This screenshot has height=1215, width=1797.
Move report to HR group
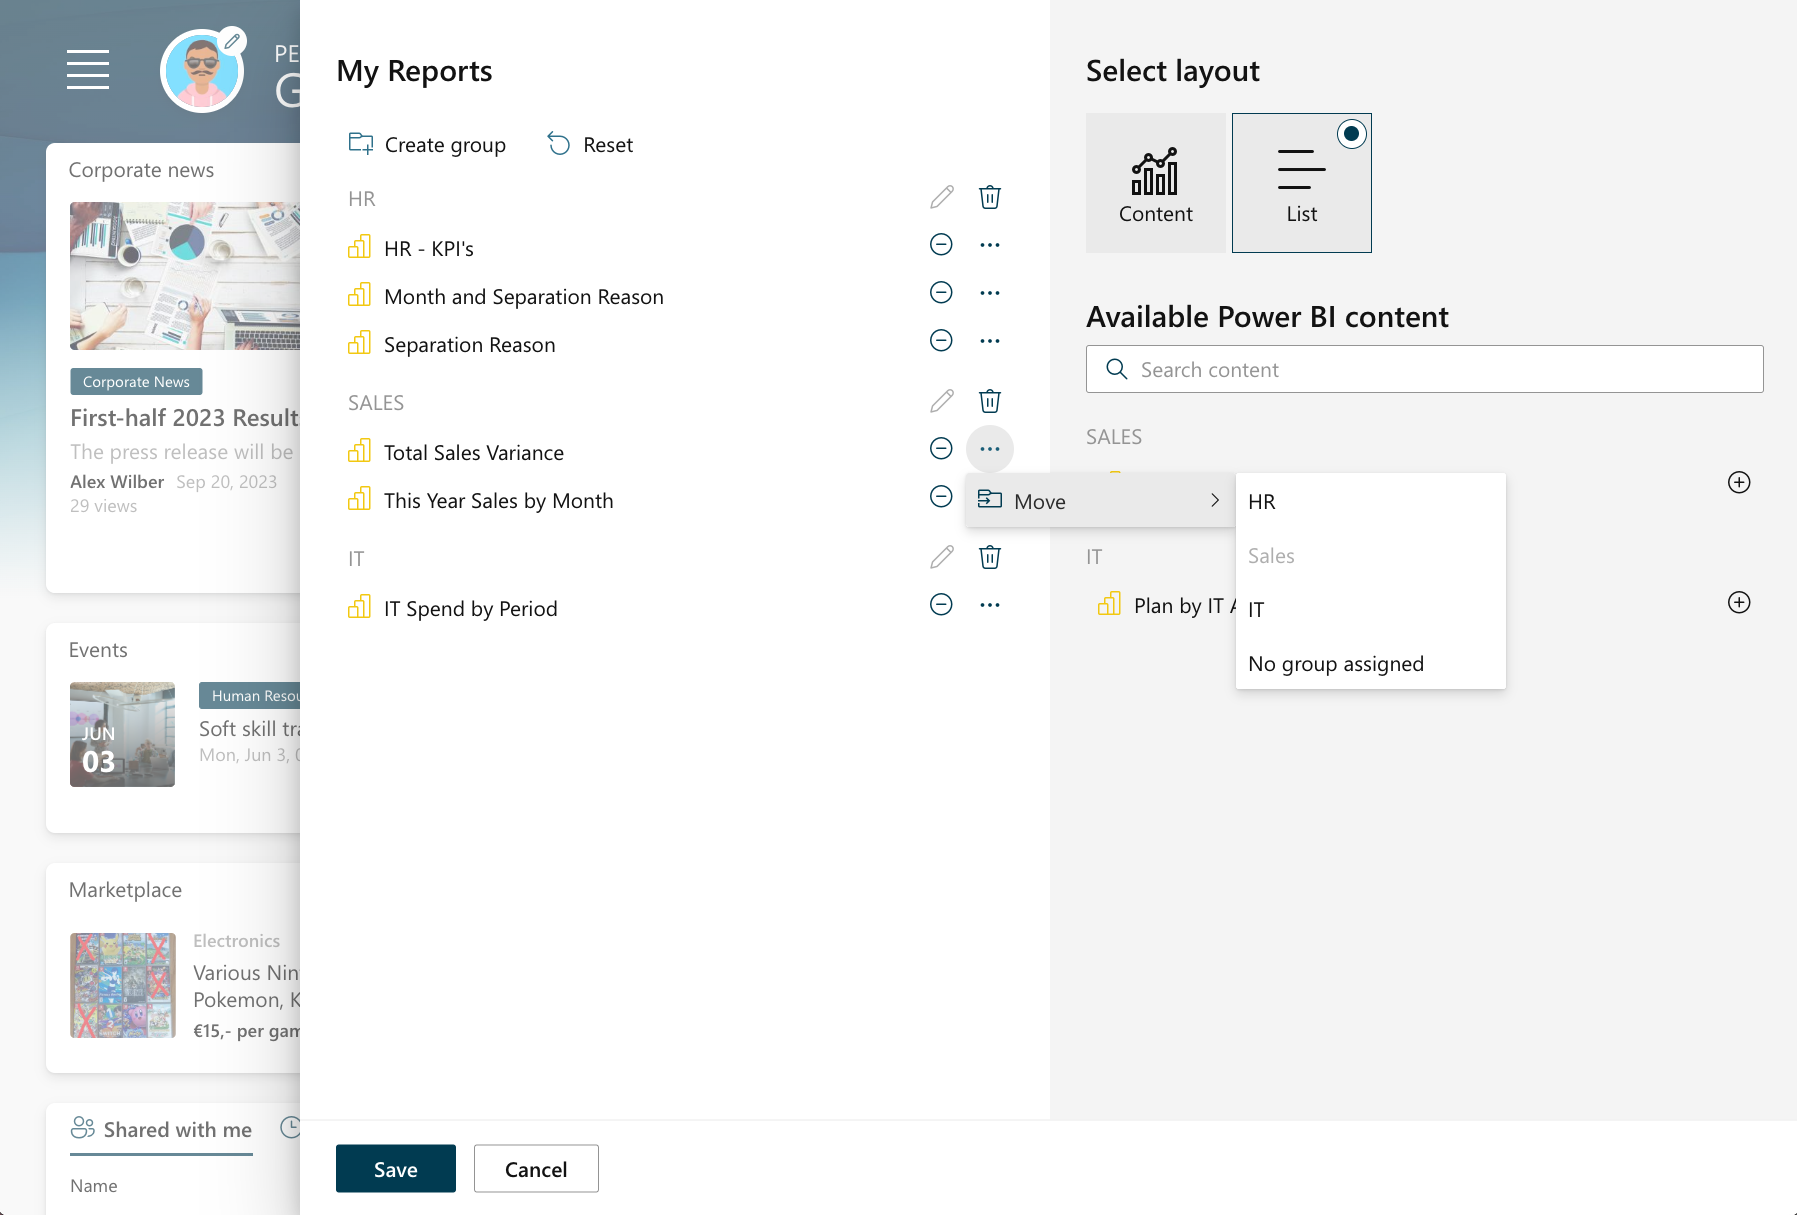[1262, 502]
